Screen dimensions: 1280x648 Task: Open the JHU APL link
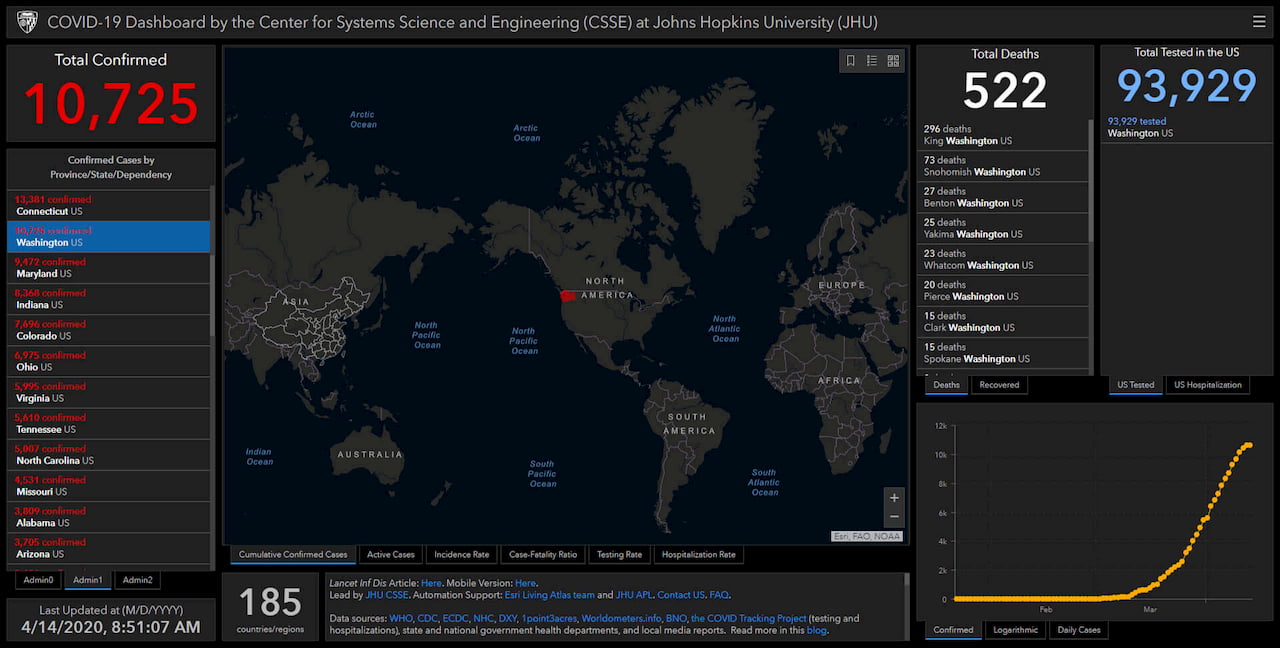coord(633,595)
